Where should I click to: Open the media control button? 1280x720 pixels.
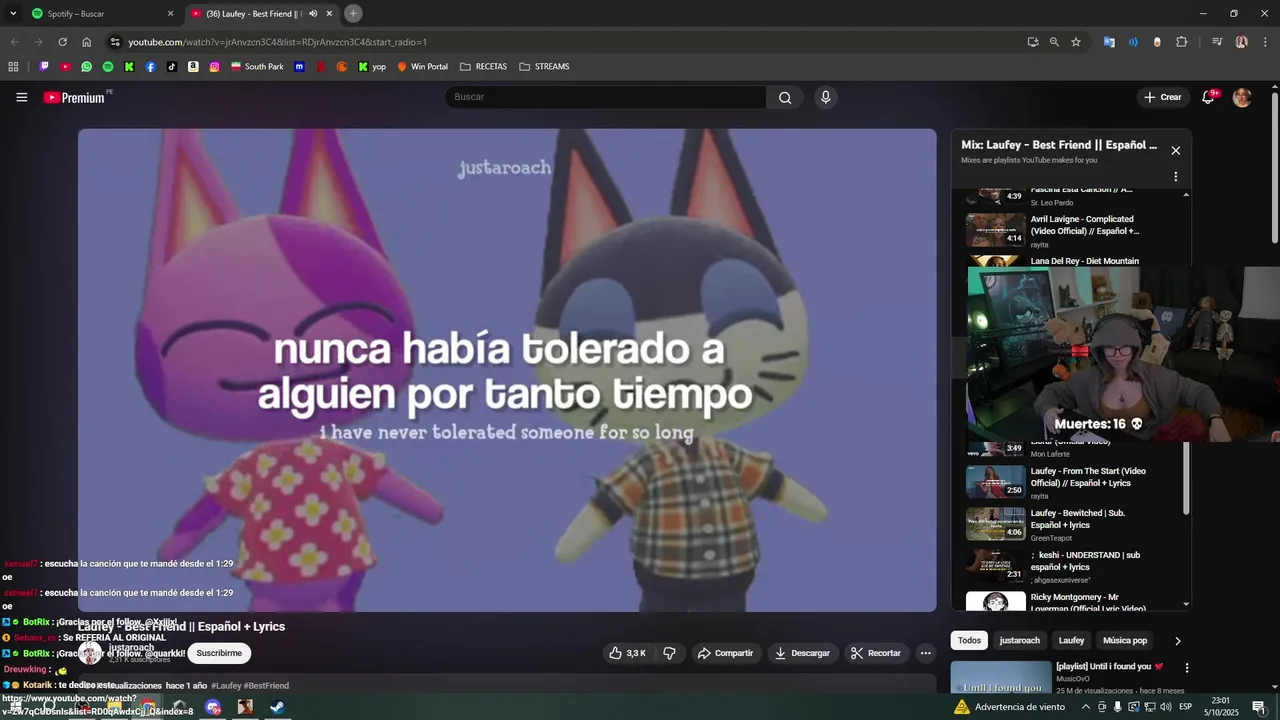point(1217,42)
